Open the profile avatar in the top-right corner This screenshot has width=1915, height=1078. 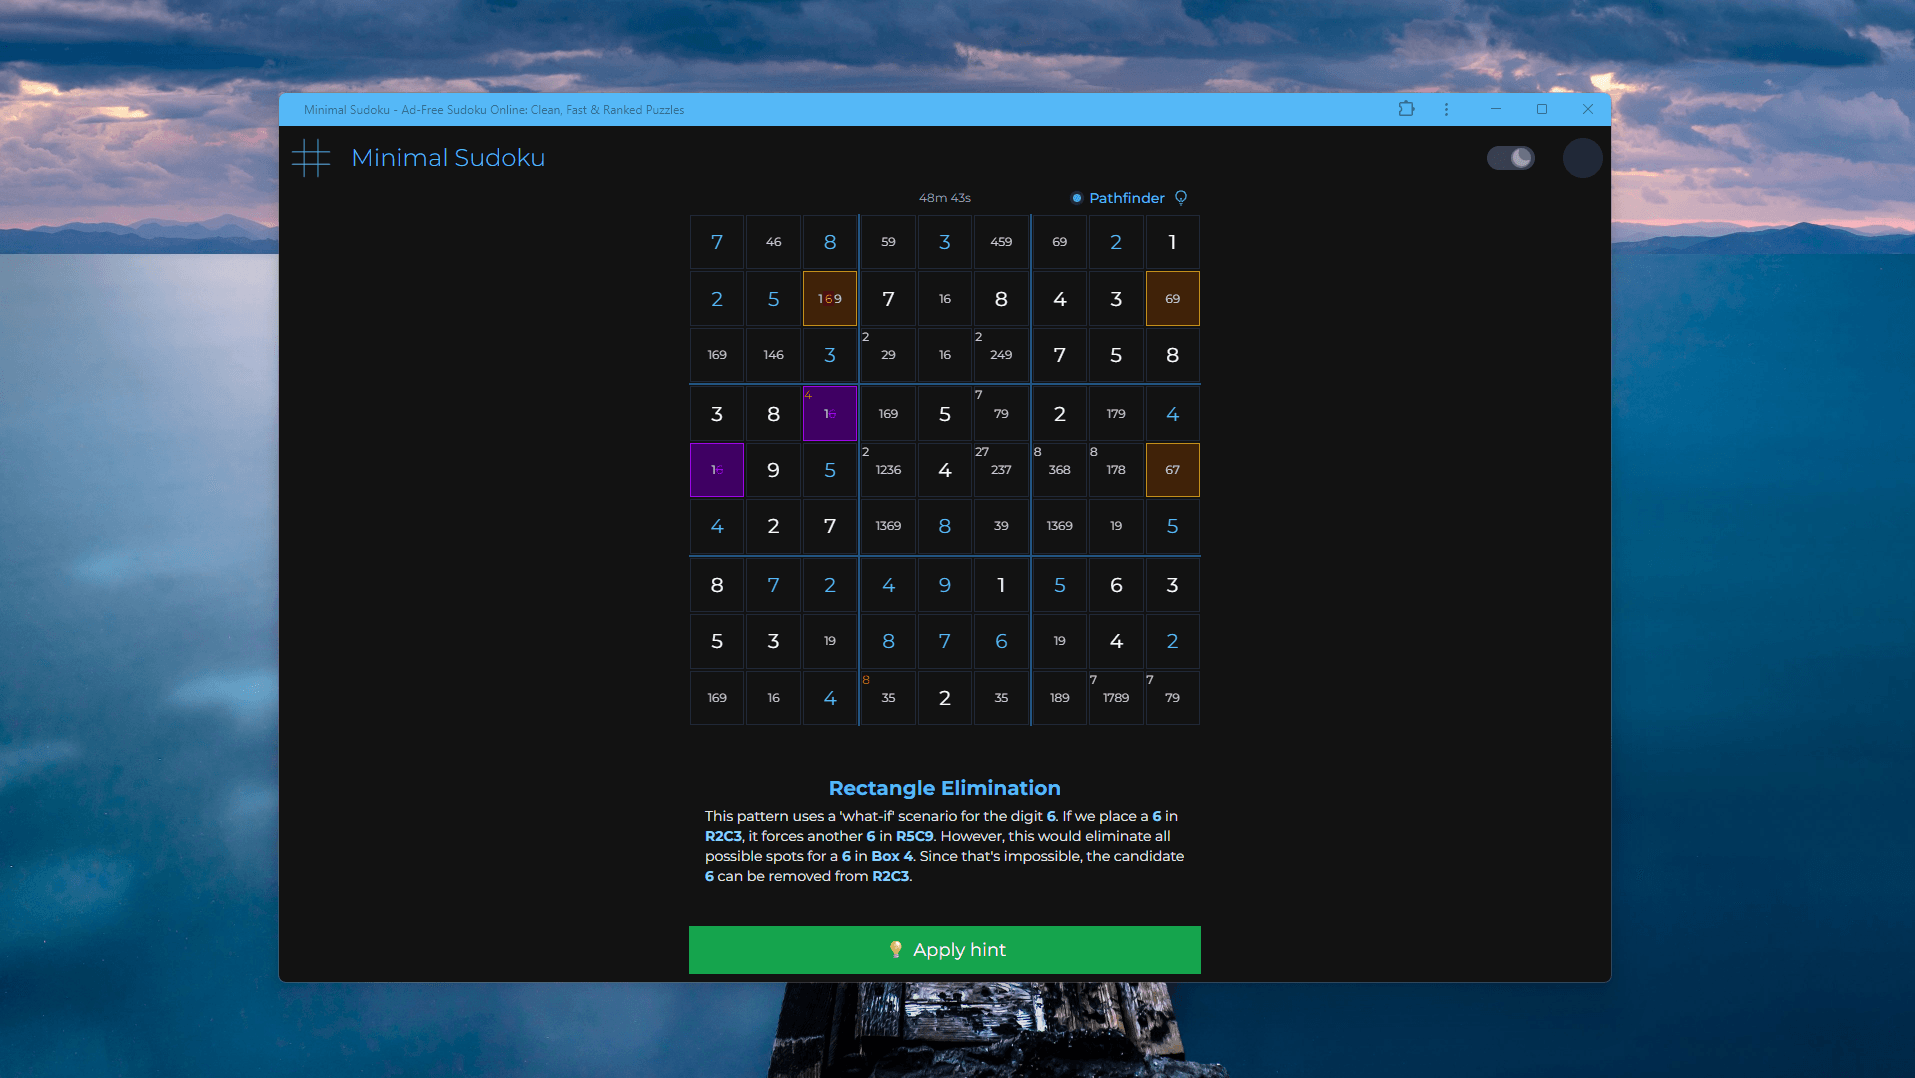(1583, 158)
